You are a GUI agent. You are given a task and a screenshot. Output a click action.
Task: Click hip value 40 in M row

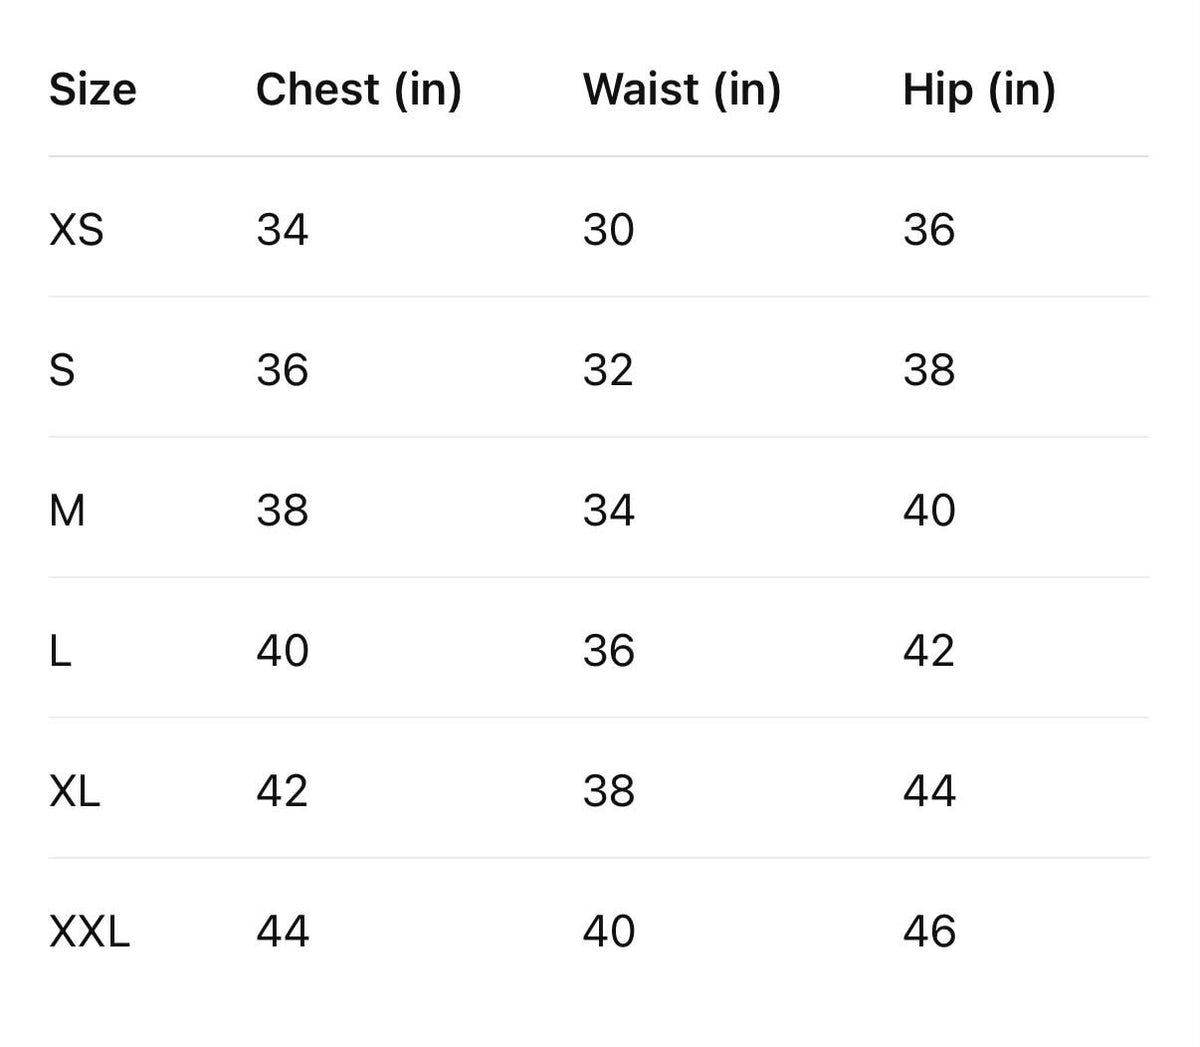point(929,510)
